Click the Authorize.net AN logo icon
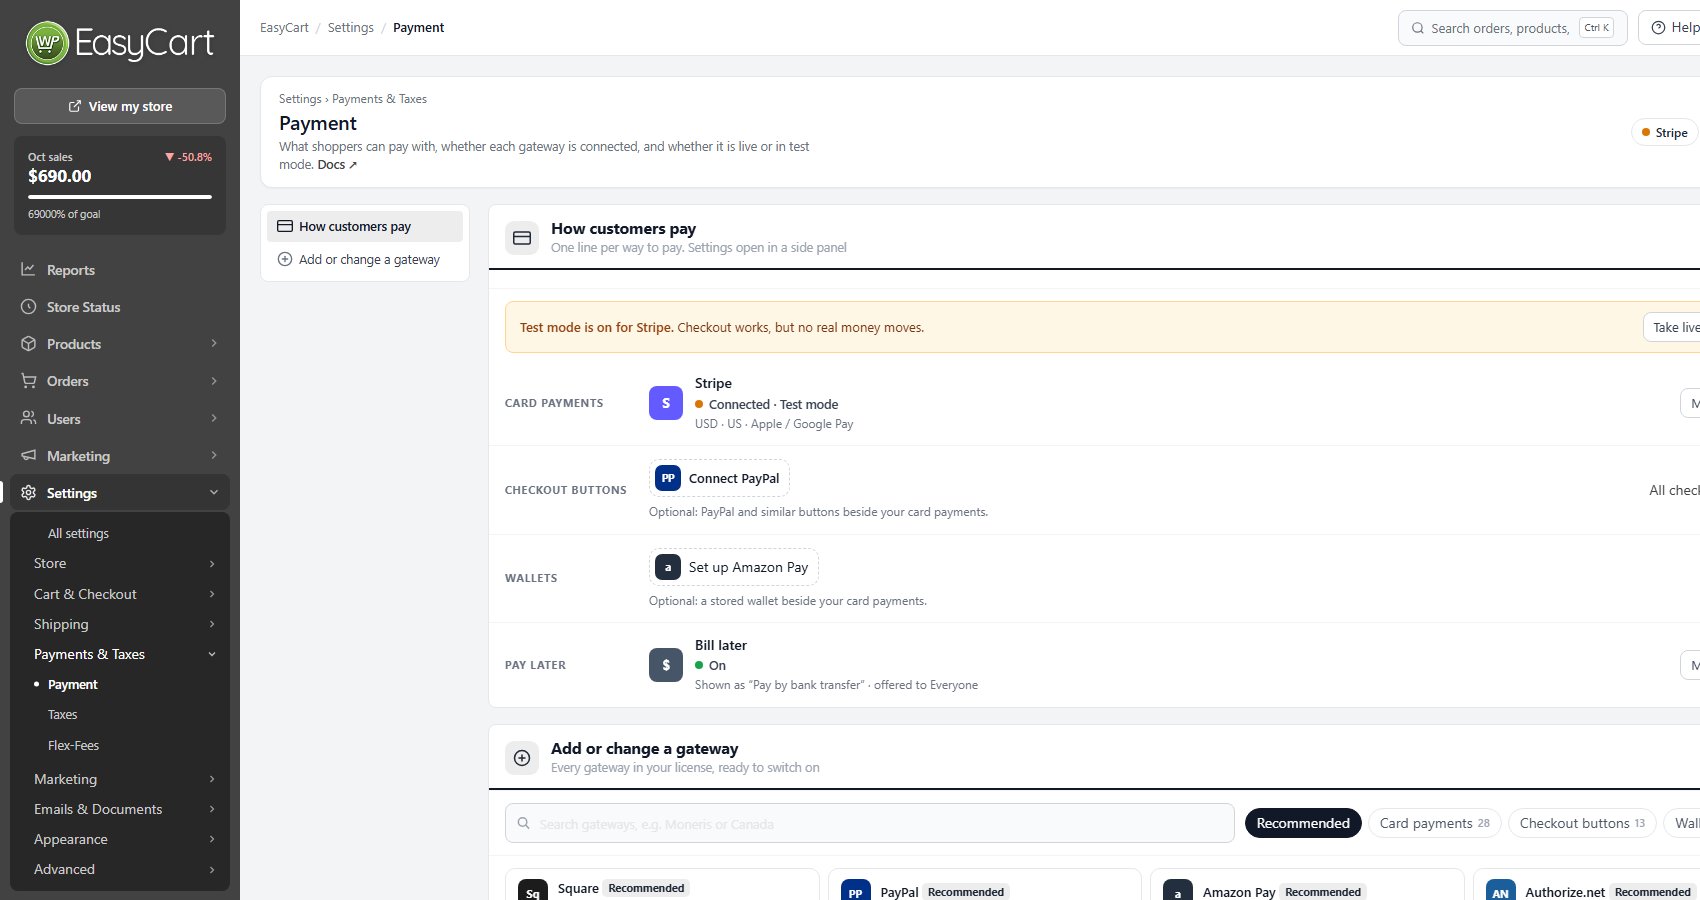The image size is (1700, 900). 1501,891
